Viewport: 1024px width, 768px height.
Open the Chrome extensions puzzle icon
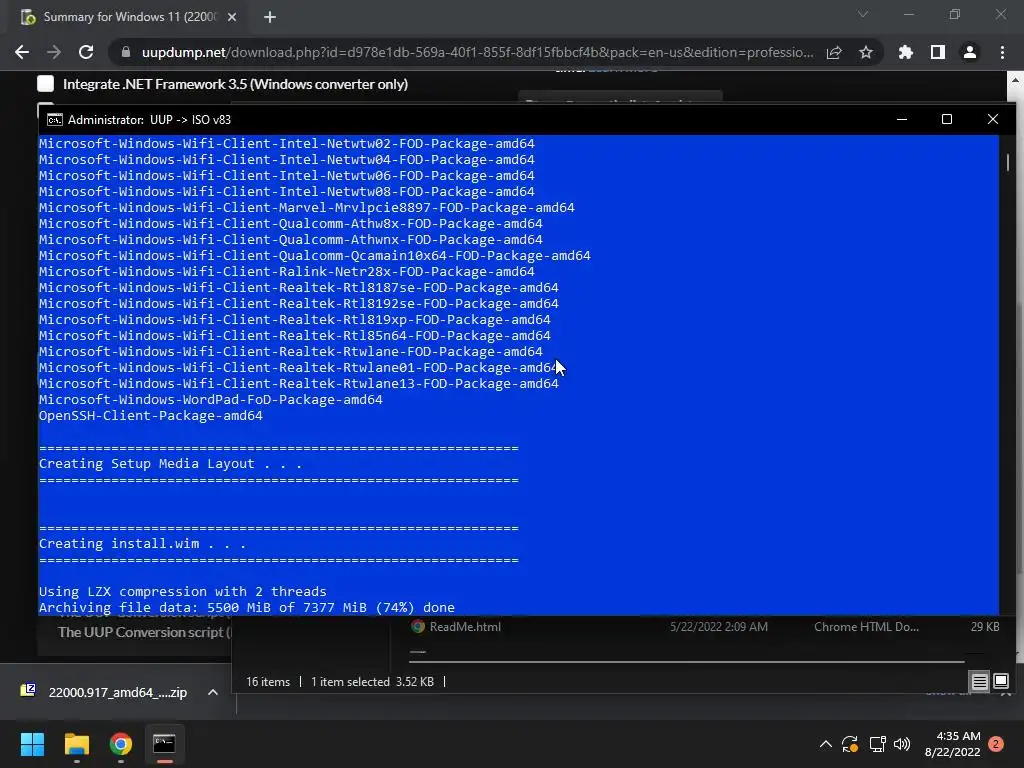point(906,52)
